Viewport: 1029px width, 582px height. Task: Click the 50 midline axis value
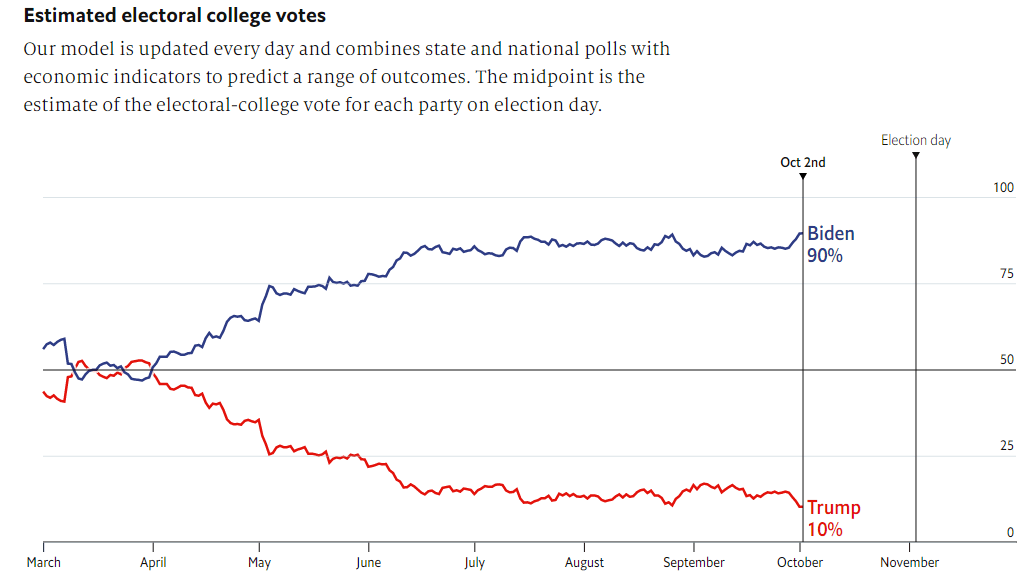(1007, 360)
